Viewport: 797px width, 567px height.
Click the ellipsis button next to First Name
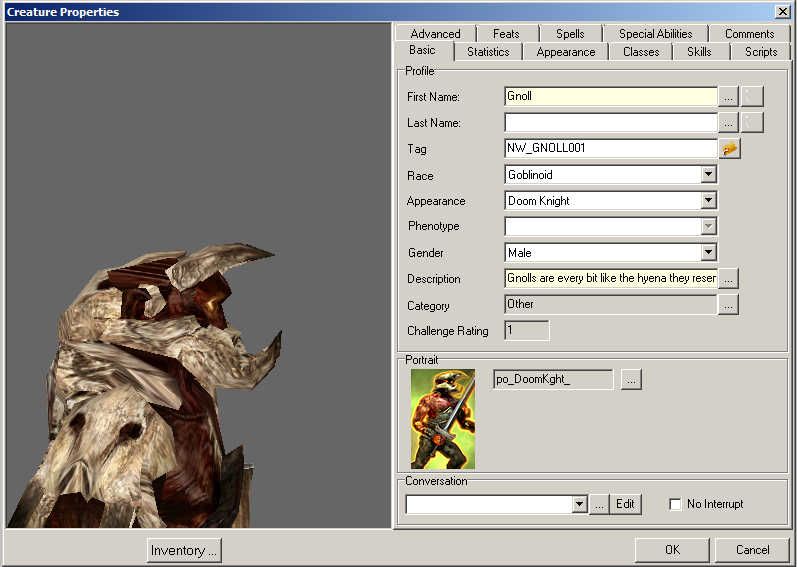(x=729, y=96)
